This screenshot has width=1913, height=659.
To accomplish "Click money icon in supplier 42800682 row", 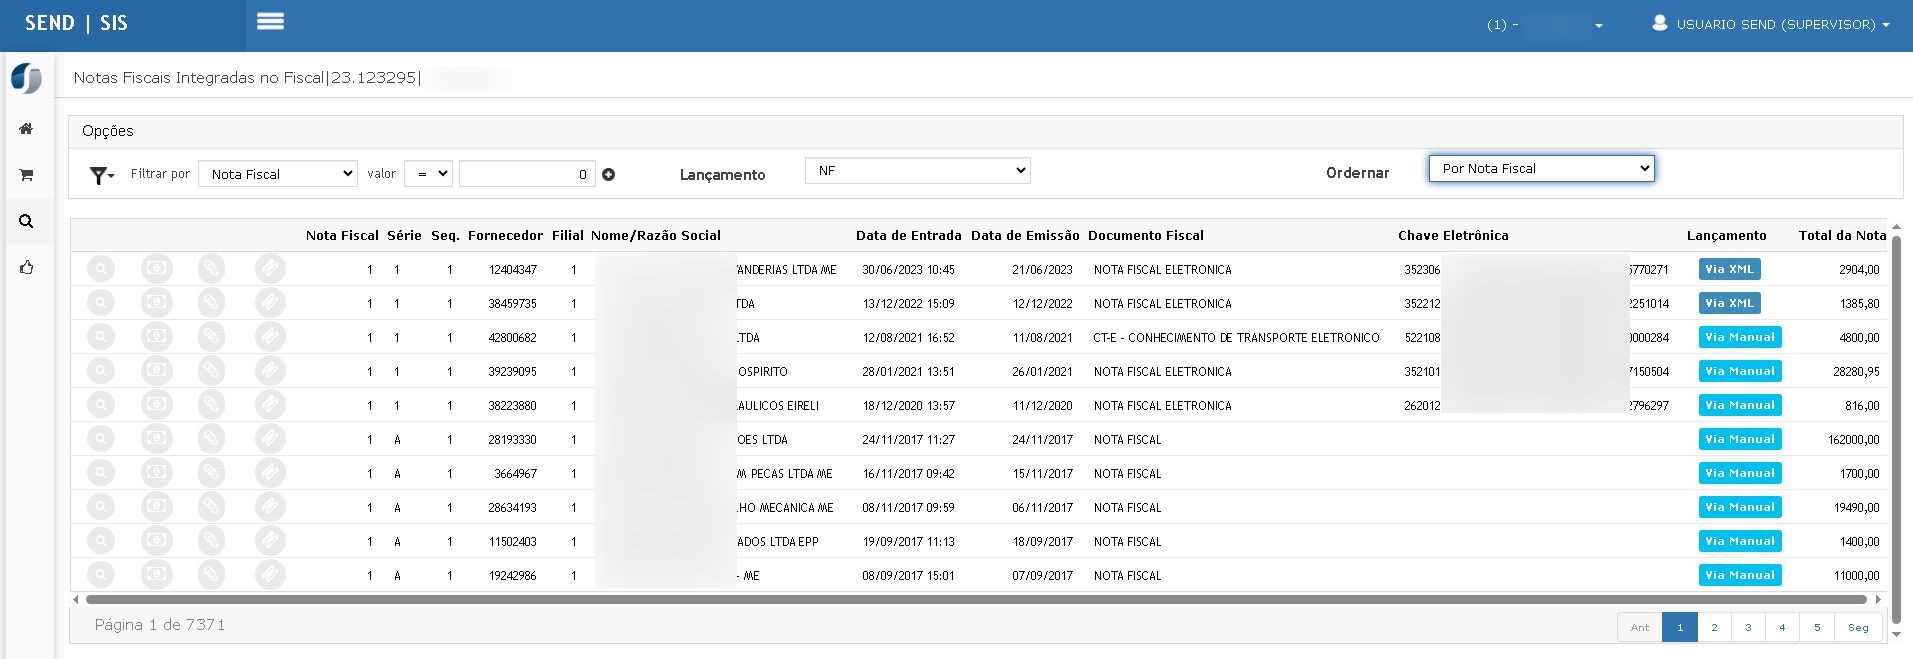I will (156, 337).
